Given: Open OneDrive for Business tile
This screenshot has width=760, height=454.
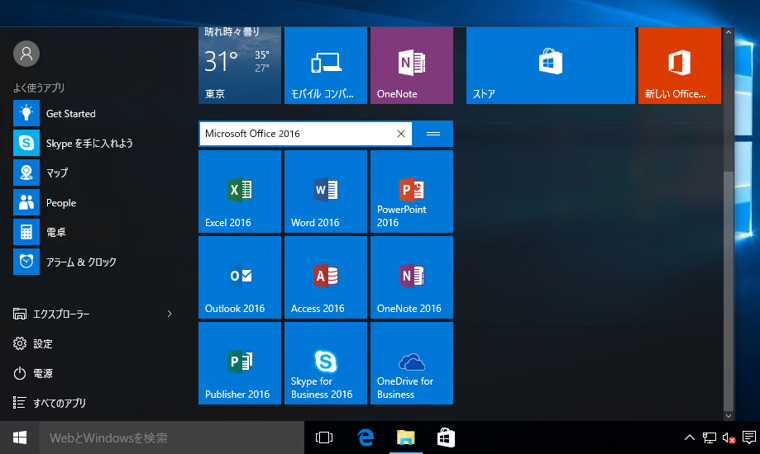Looking at the screenshot, I should tap(412, 363).
